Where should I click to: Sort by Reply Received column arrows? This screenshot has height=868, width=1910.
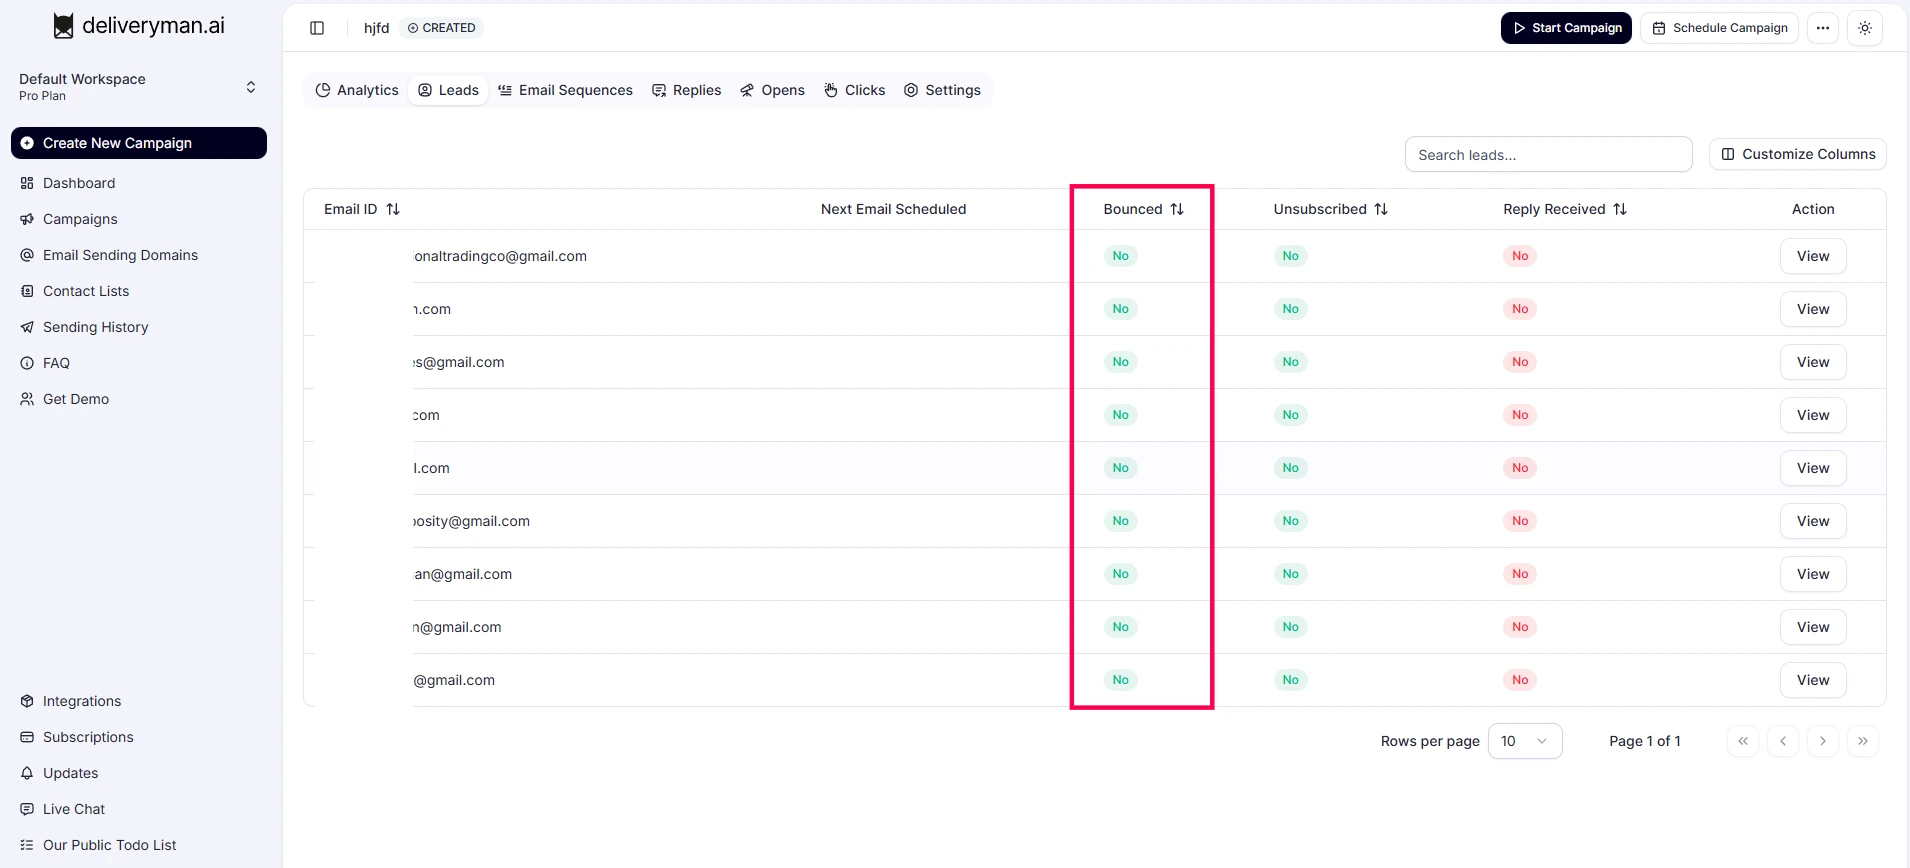(x=1620, y=209)
